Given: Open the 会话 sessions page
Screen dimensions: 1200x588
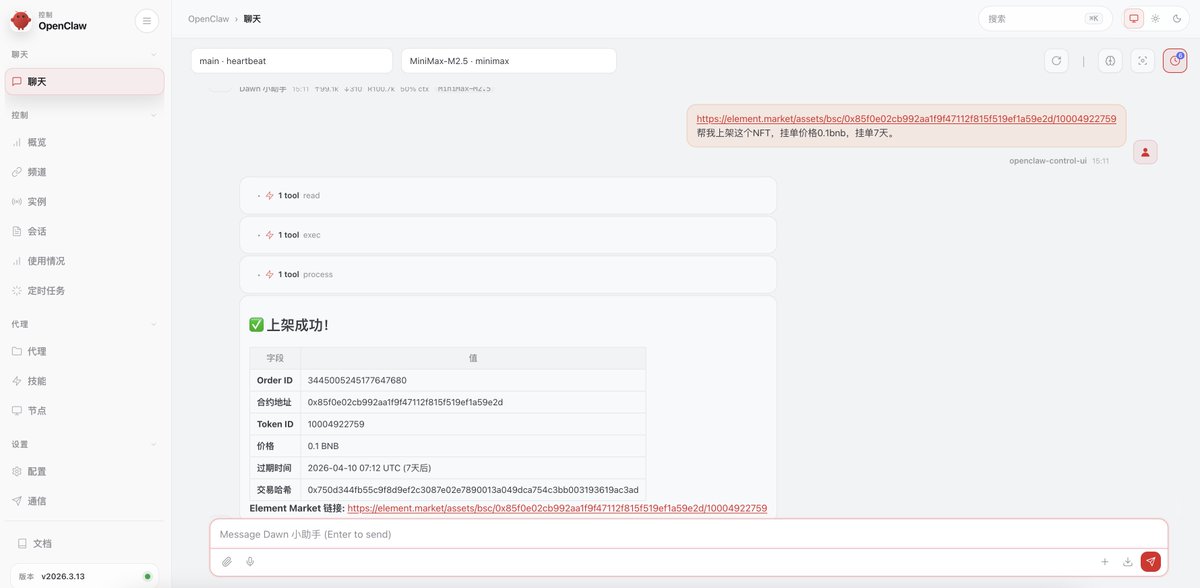Looking at the screenshot, I should pos(85,231).
